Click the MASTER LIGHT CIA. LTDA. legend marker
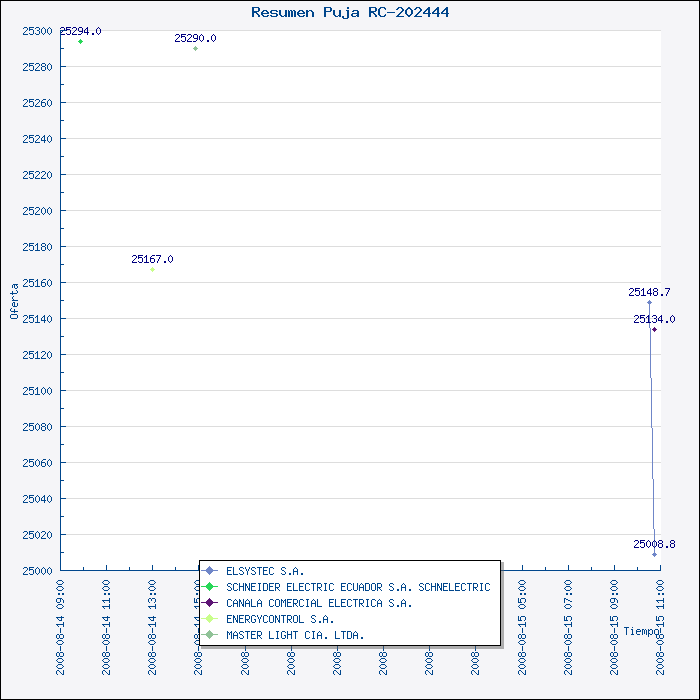Viewport: 700px width, 700px height. (210, 635)
